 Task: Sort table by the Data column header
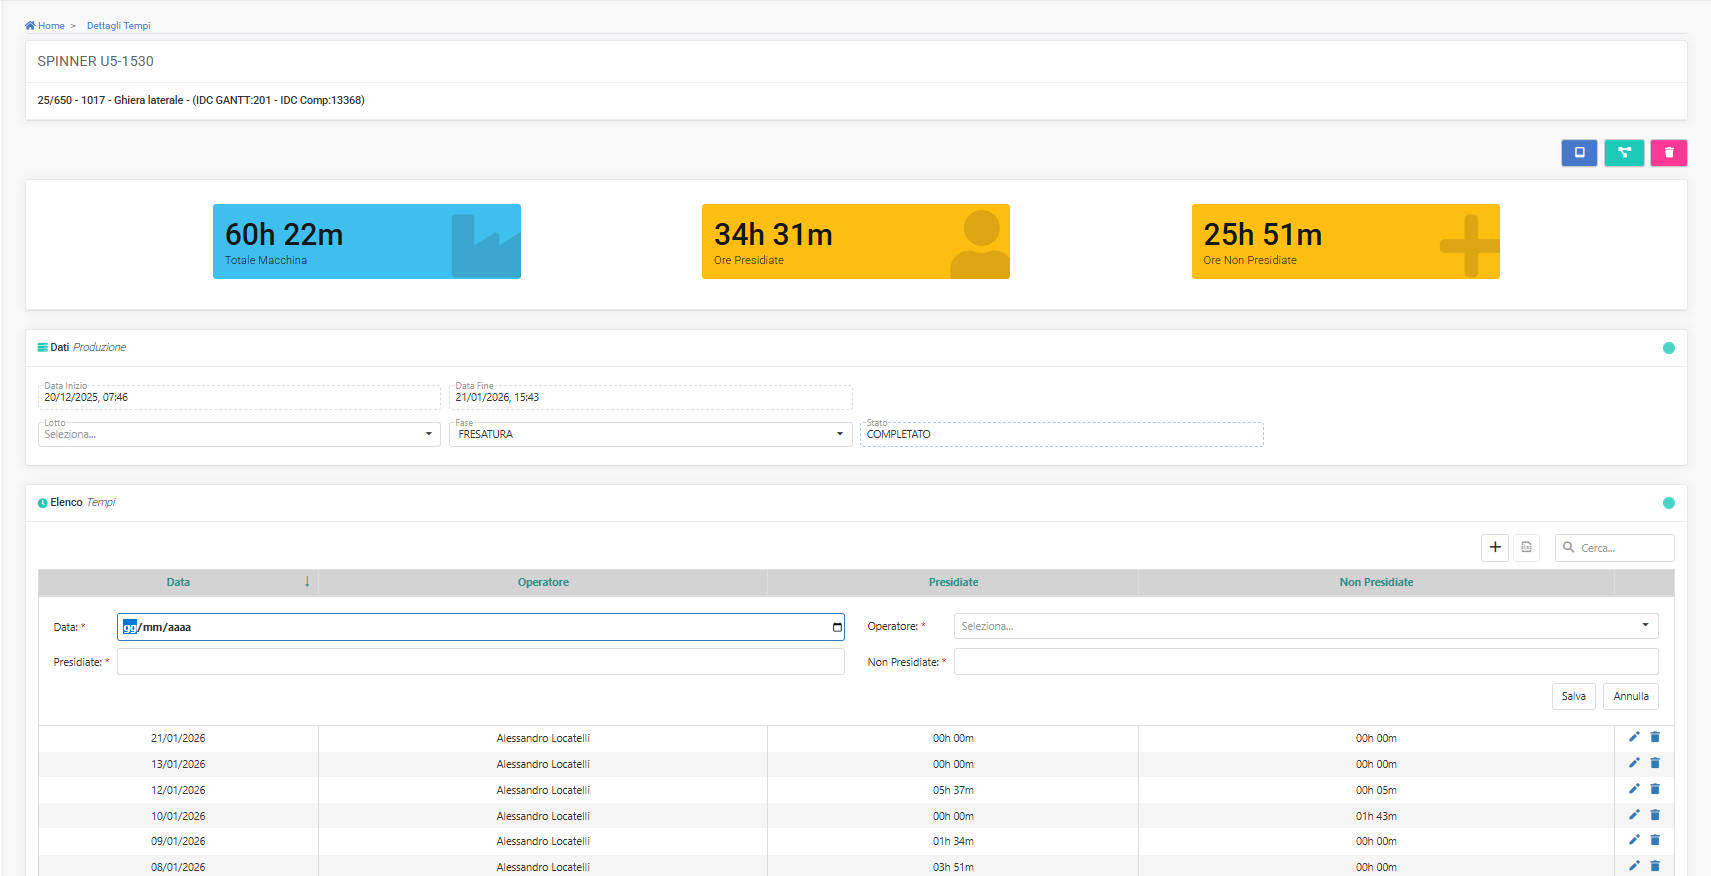(x=178, y=582)
